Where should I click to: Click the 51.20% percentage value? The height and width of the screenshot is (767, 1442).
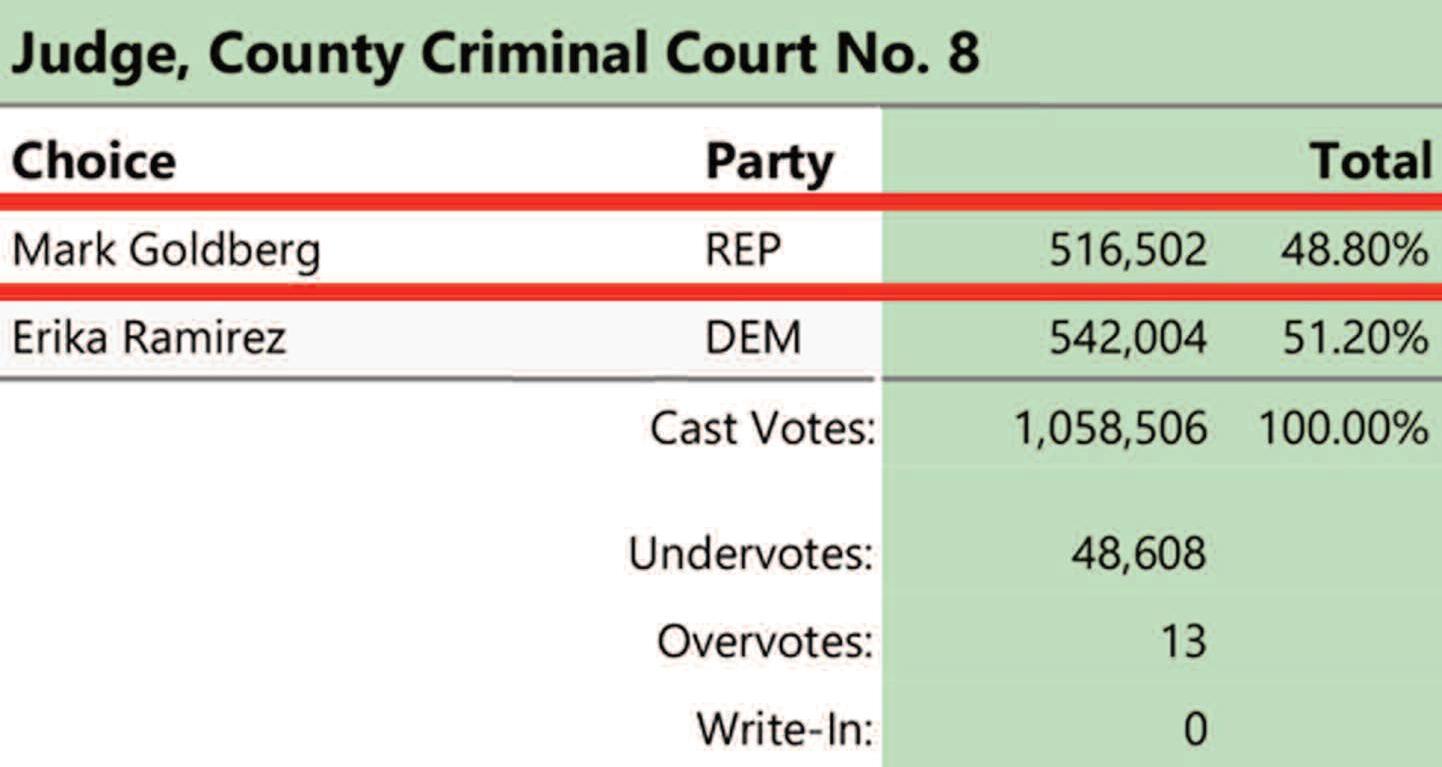coord(1354,338)
